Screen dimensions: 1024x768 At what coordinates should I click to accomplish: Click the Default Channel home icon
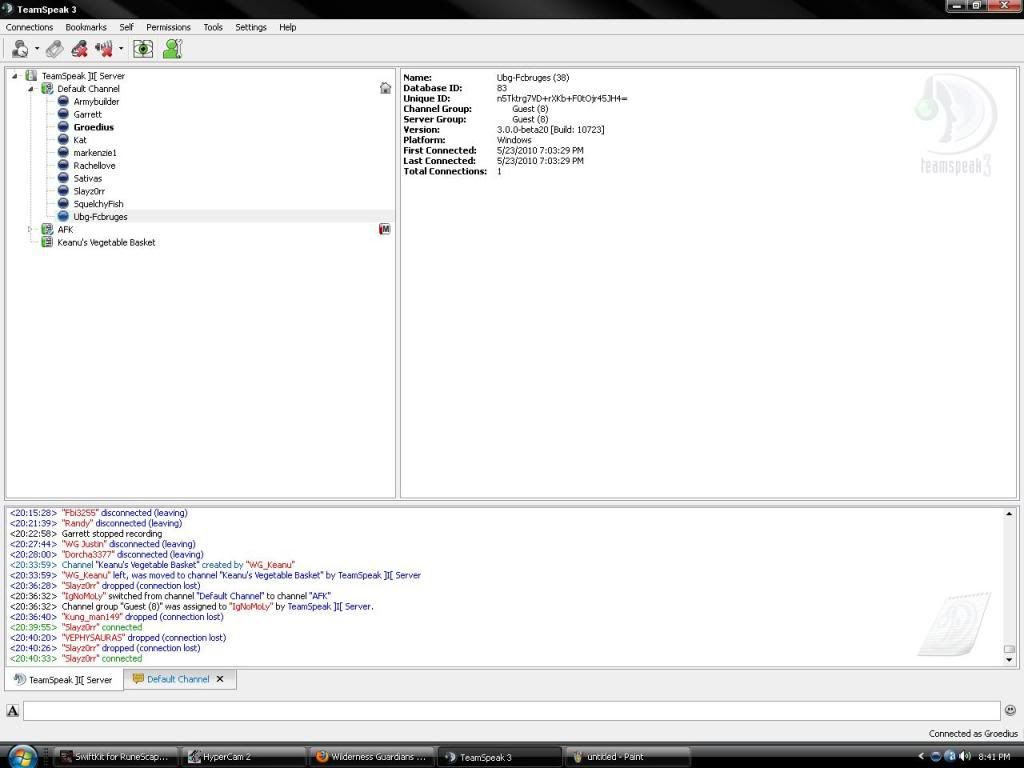coord(385,88)
